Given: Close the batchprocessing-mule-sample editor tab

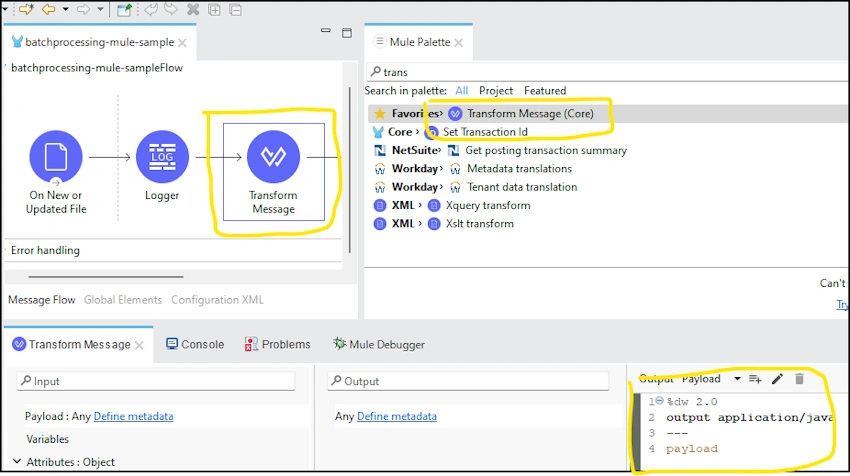Looking at the screenshot, I should (183, 42).
